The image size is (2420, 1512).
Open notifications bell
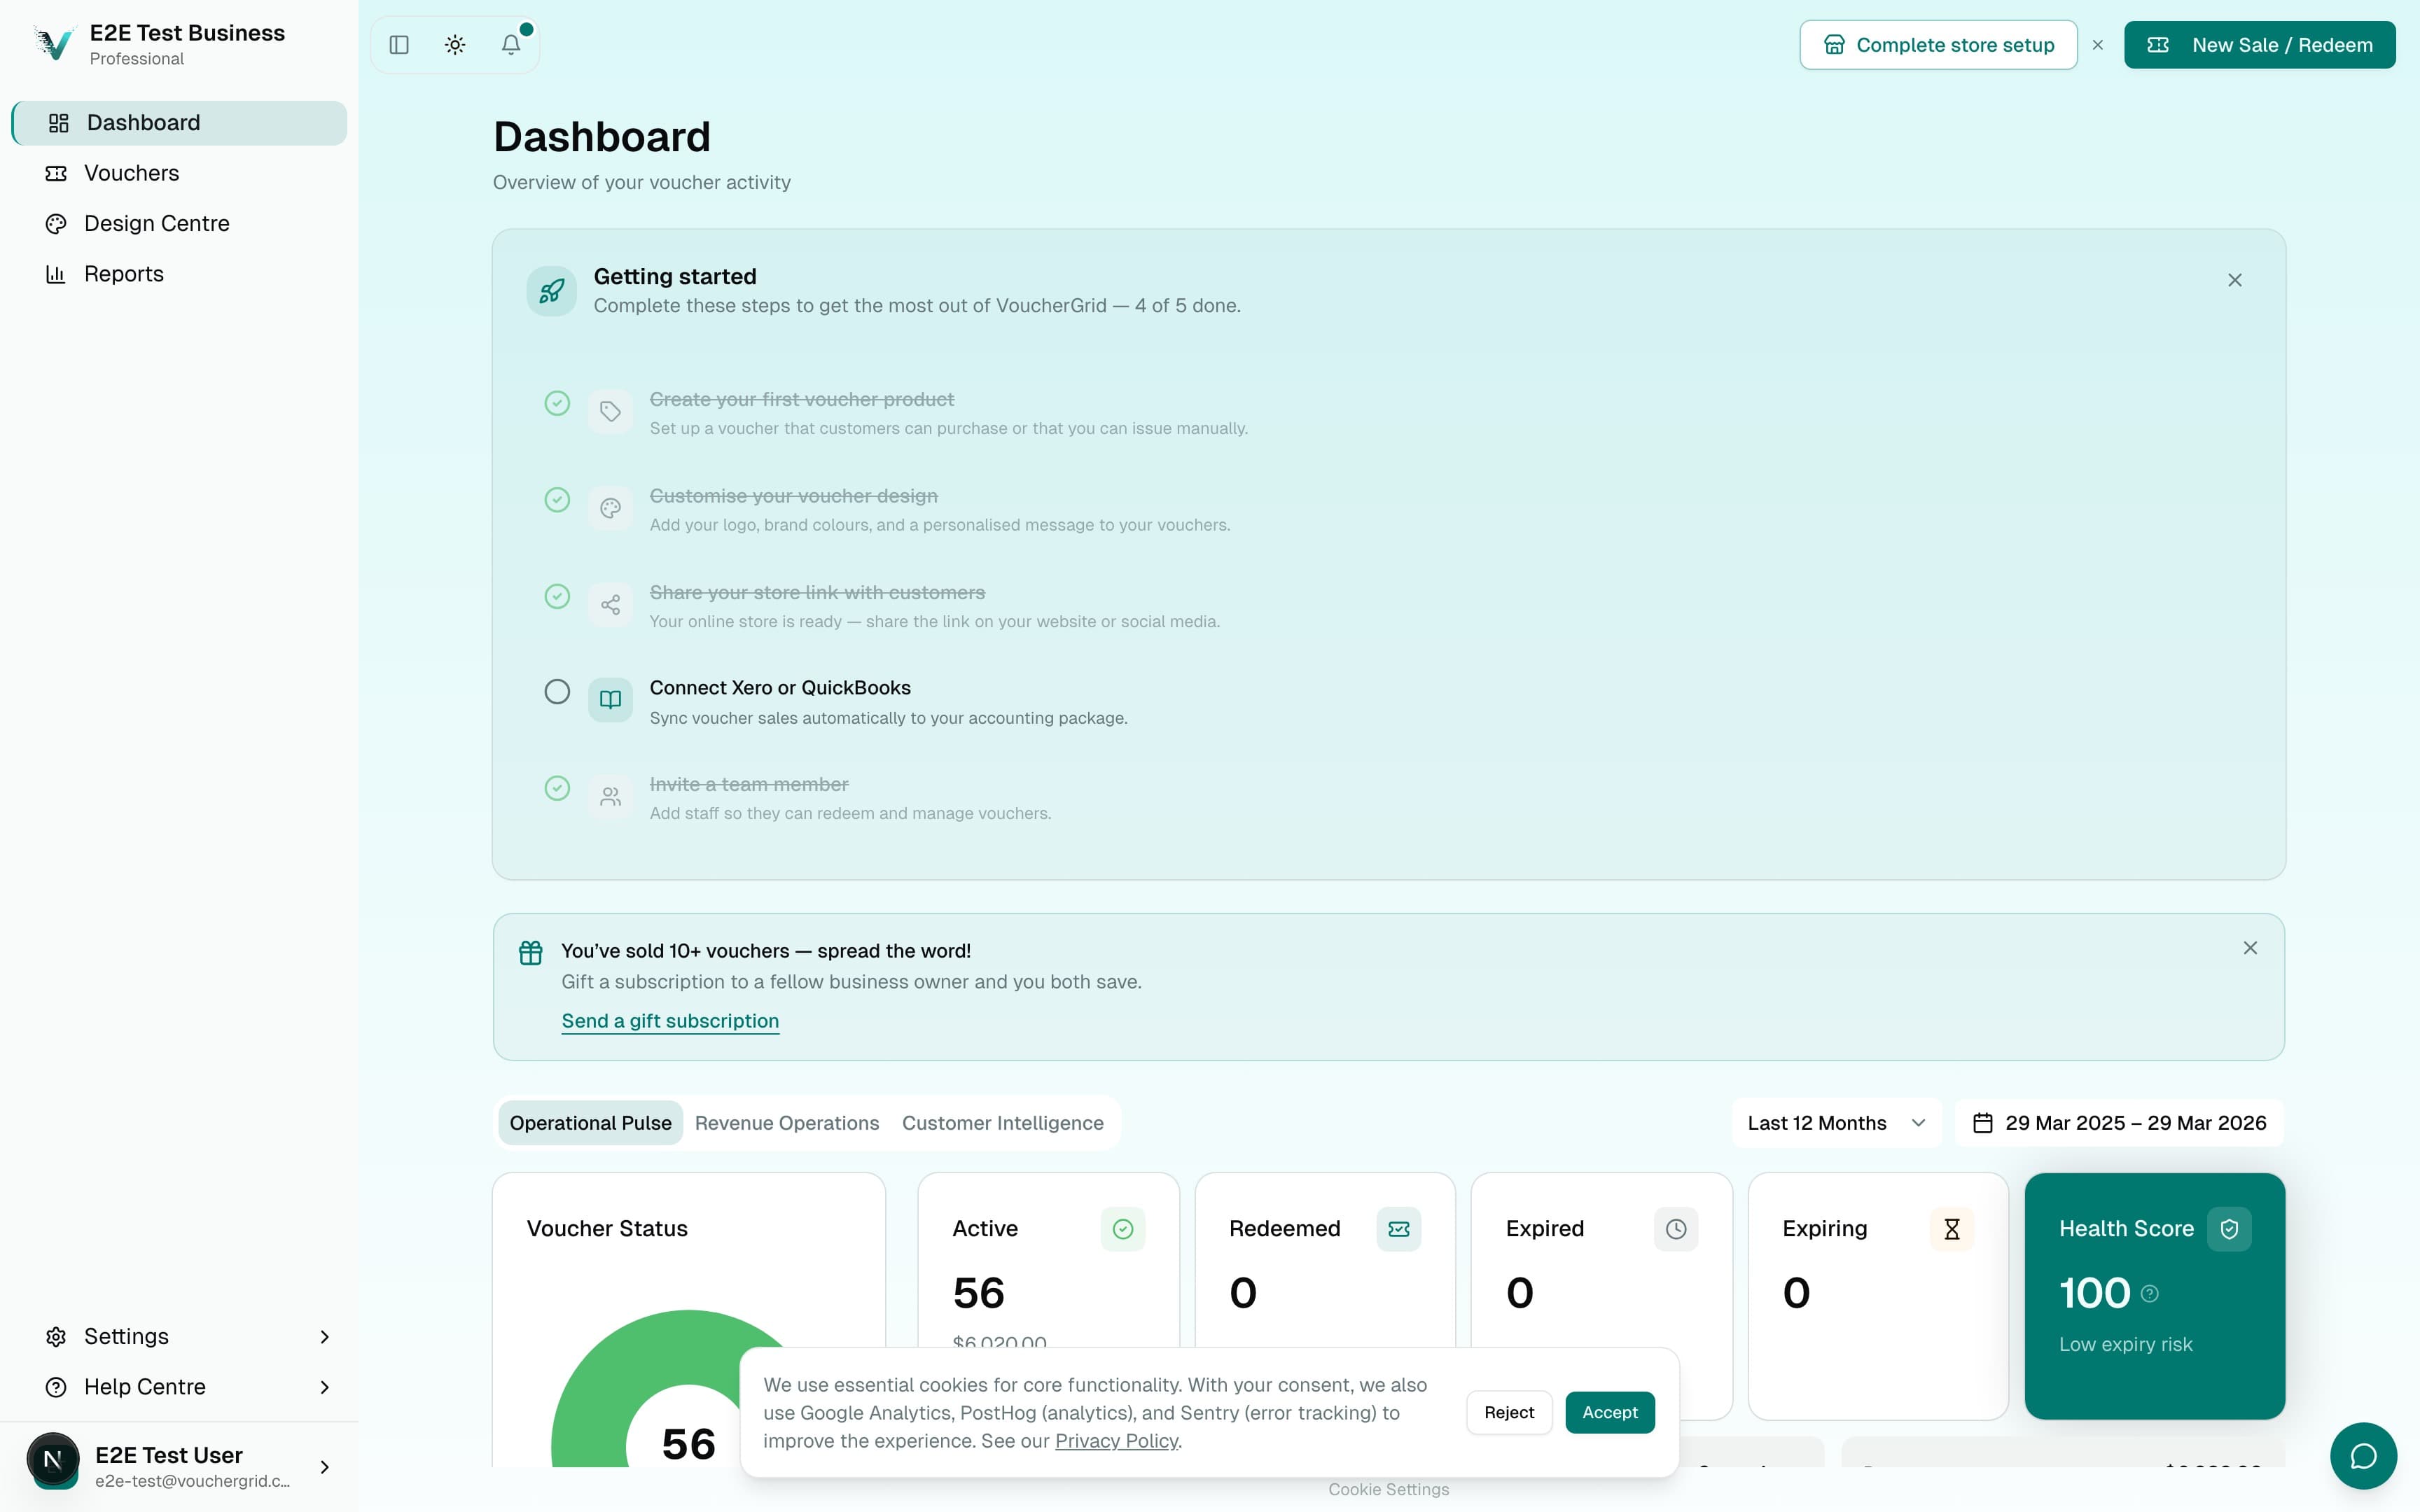(511, 45)
